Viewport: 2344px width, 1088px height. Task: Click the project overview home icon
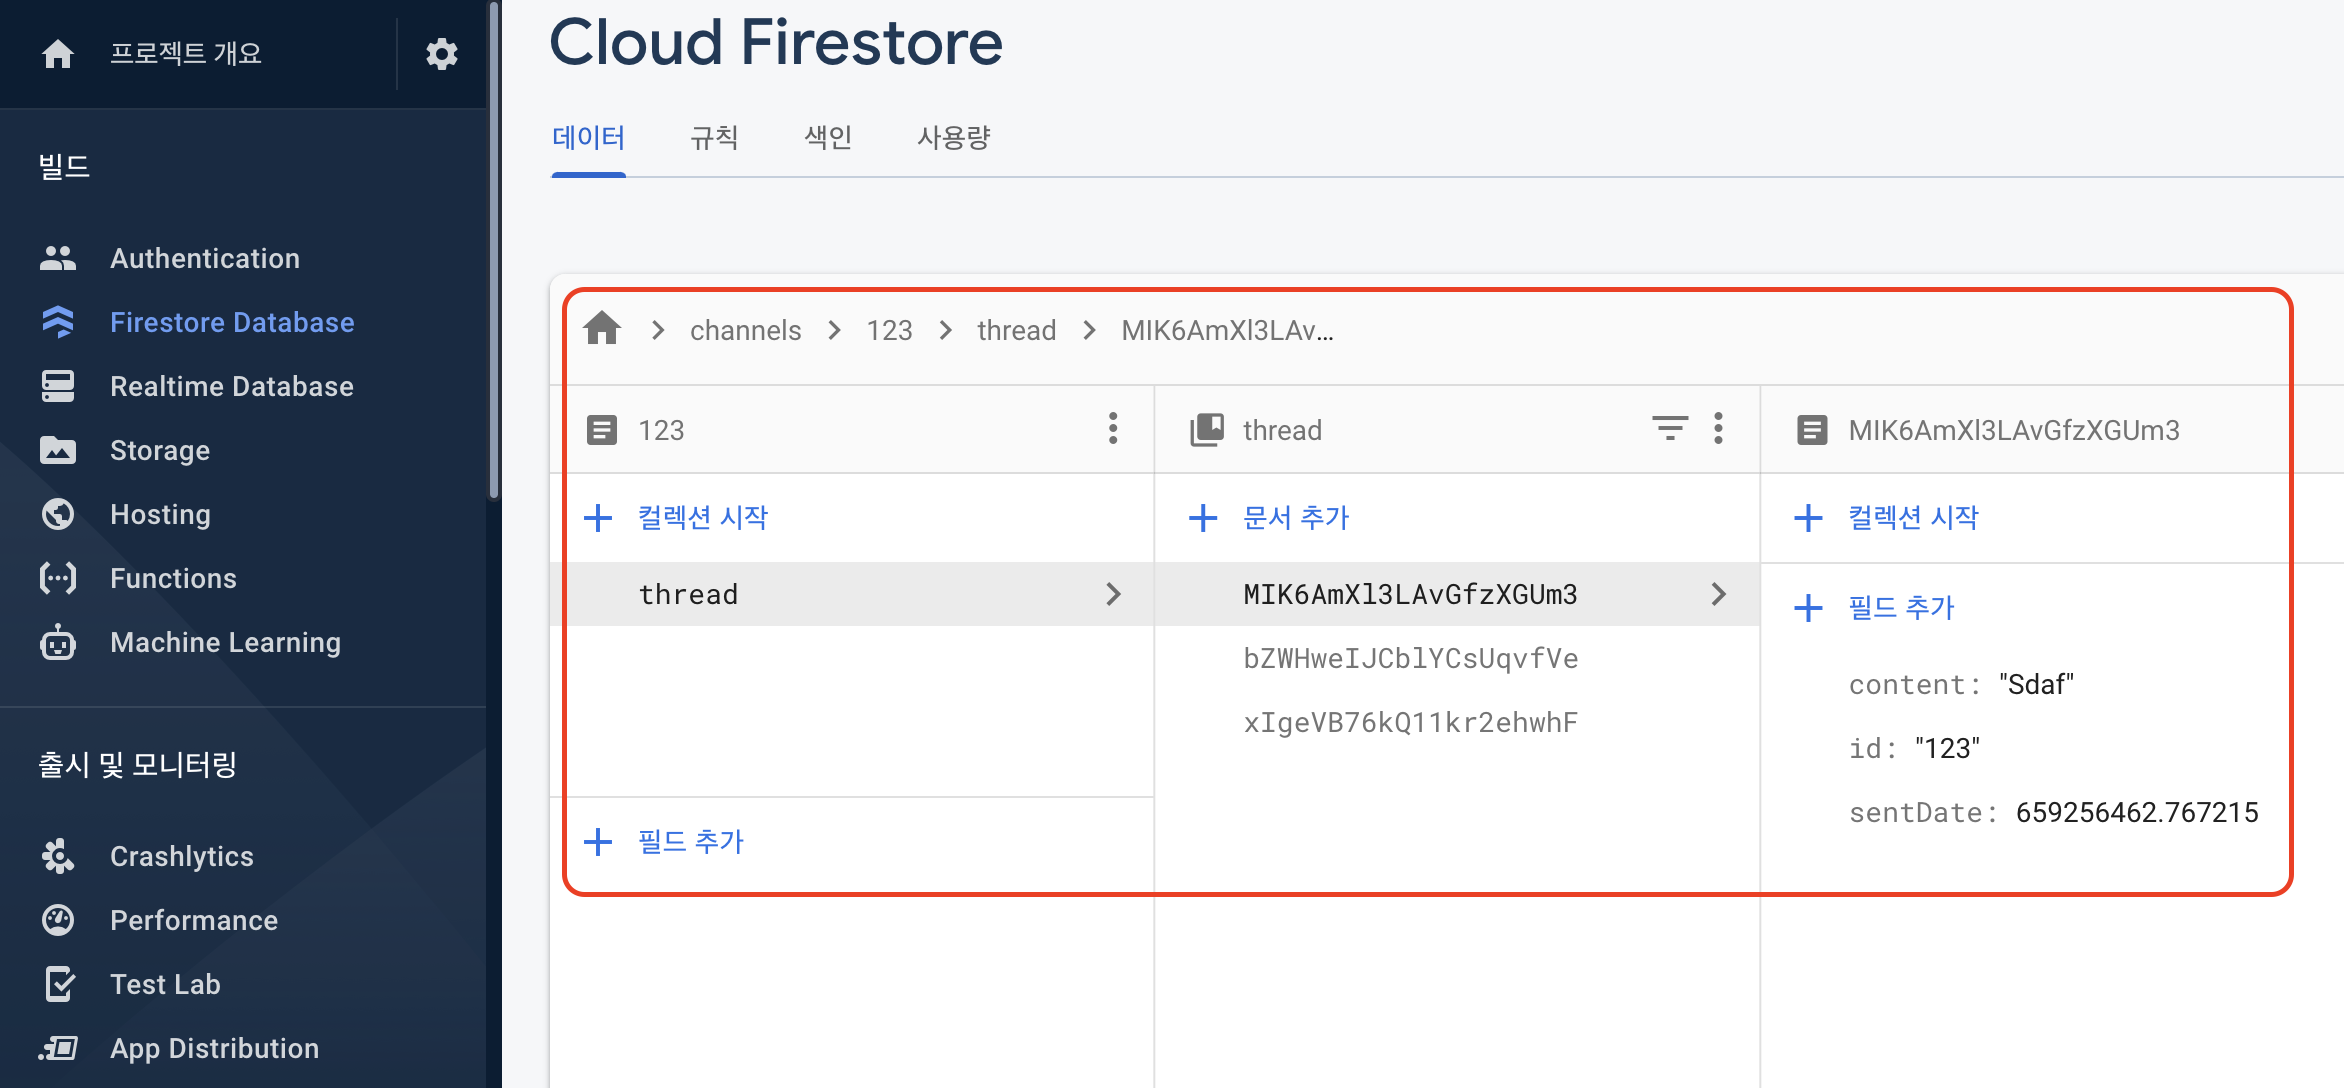point(58,53)
